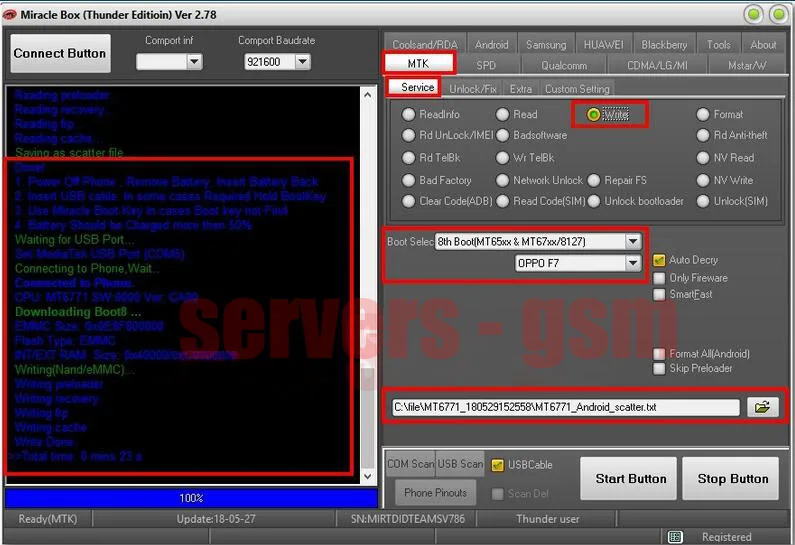Click the Connect Button
The width and height of the screenshot is (795, 545).
(x=60, y=53)
